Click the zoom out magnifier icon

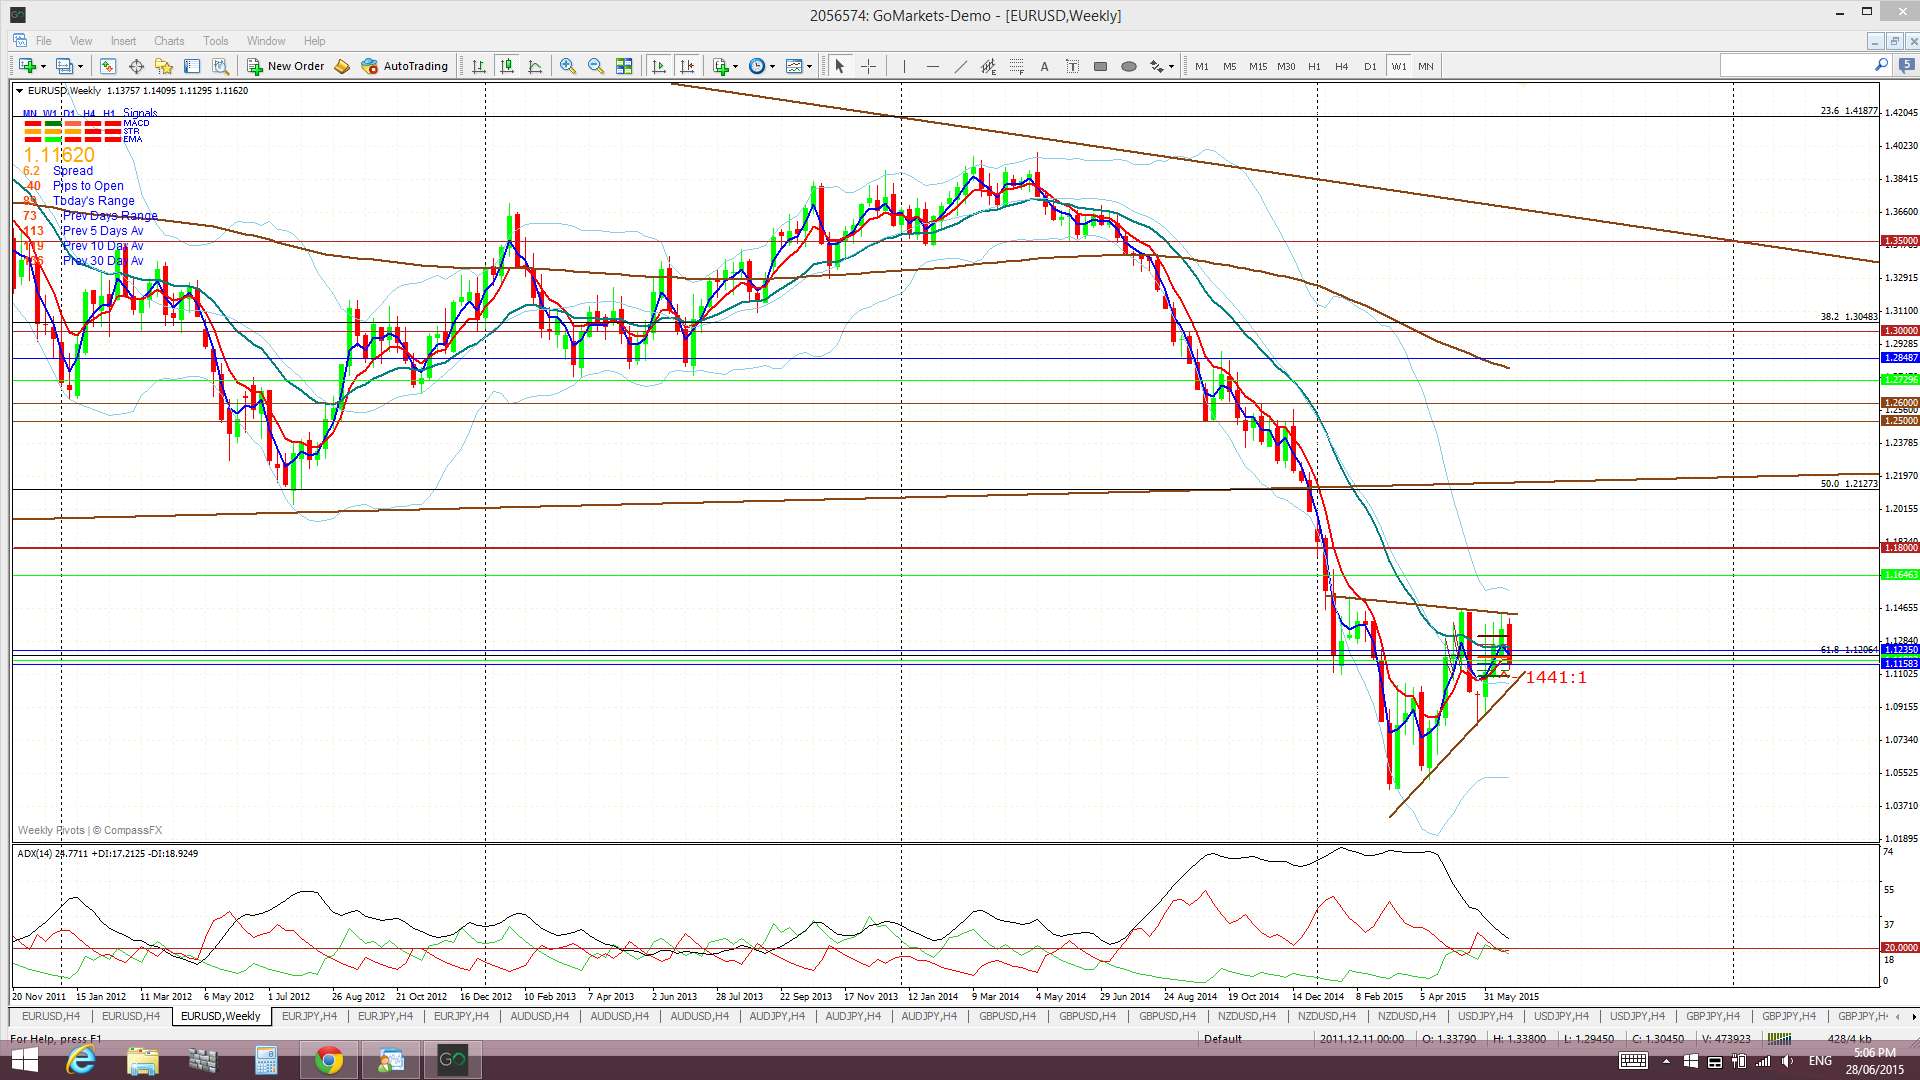click(596, 66)
